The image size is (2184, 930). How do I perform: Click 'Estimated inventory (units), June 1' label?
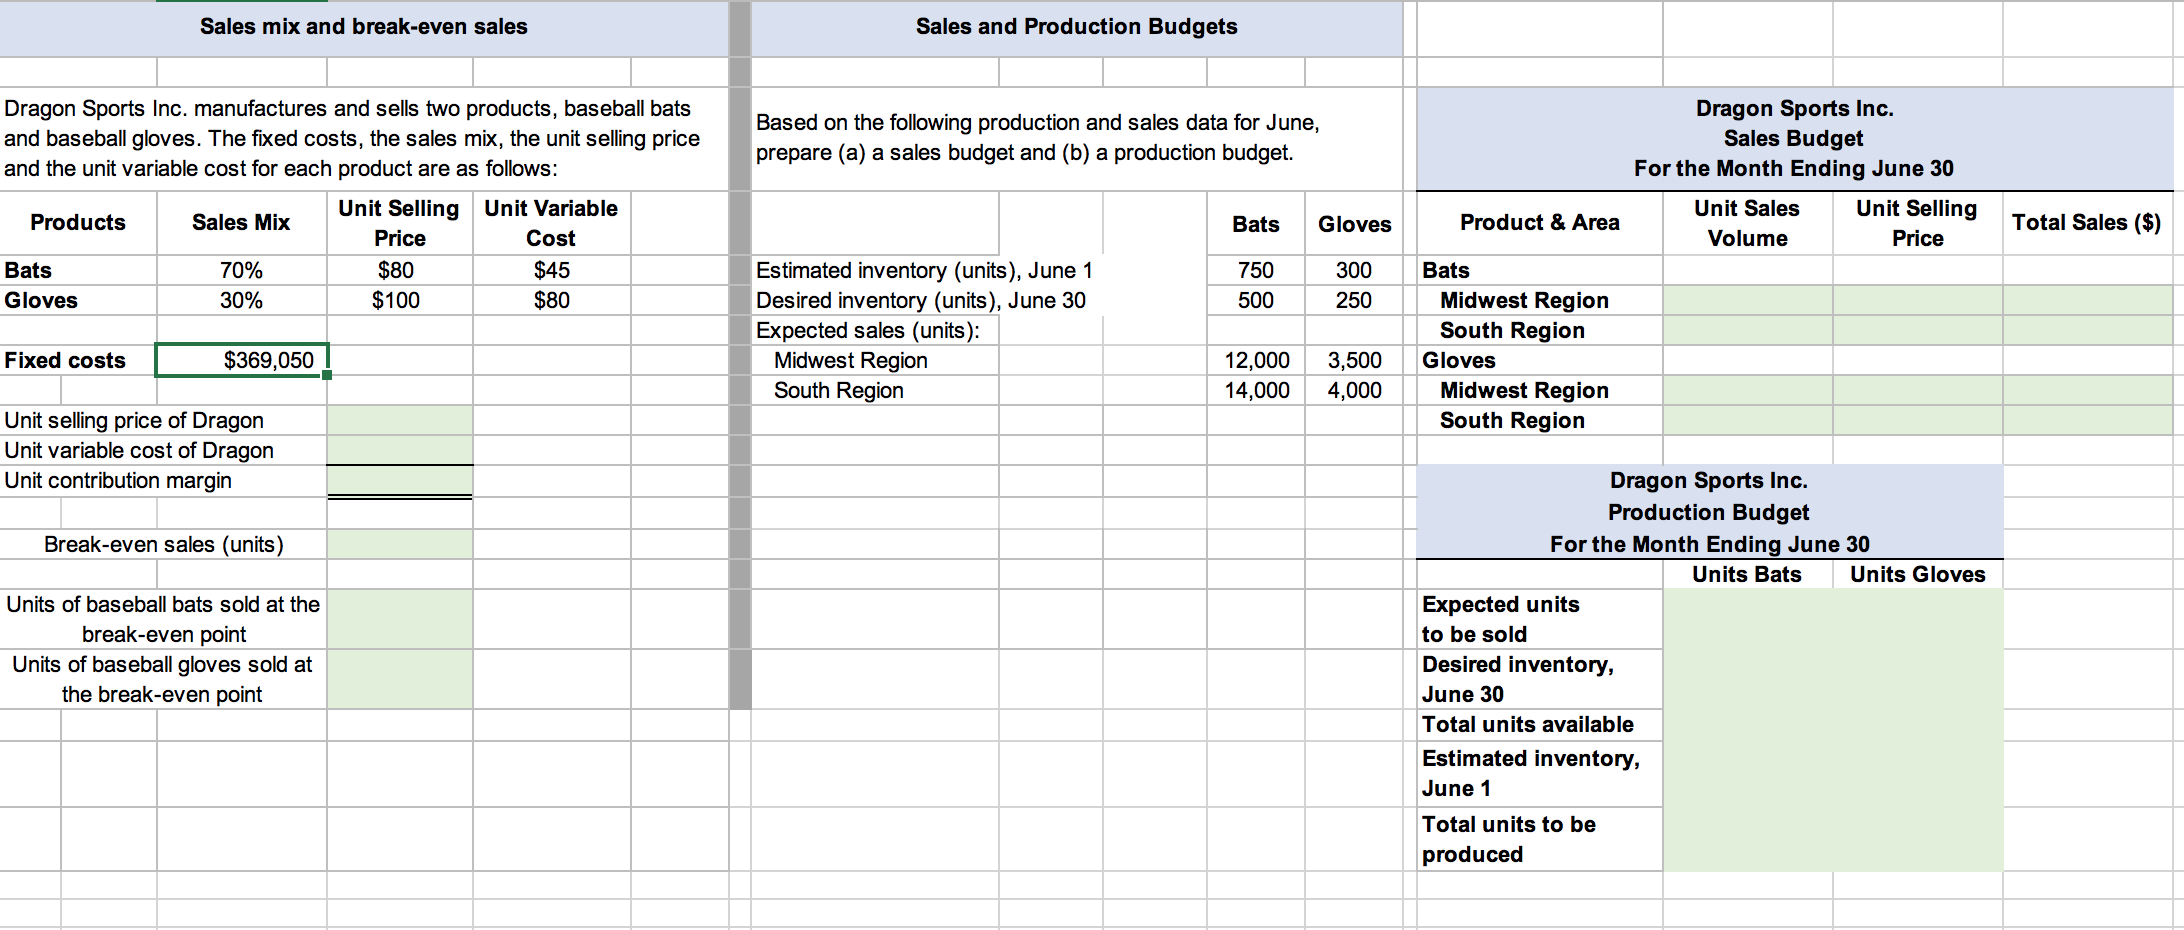coord(924,270)
